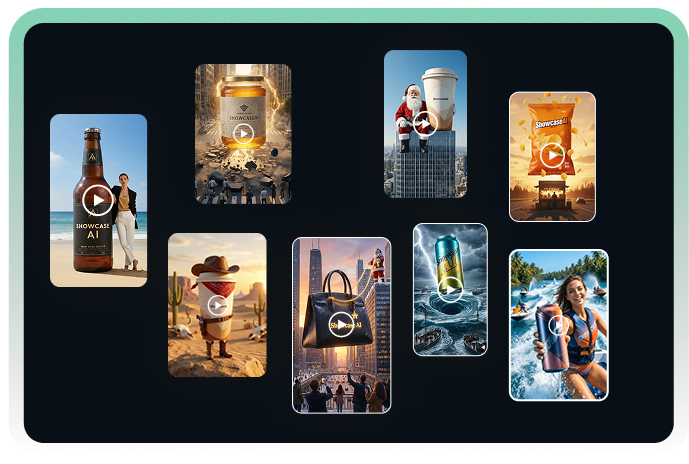Play the lightning soda can whirlpool video

click(x=450, y=290)
